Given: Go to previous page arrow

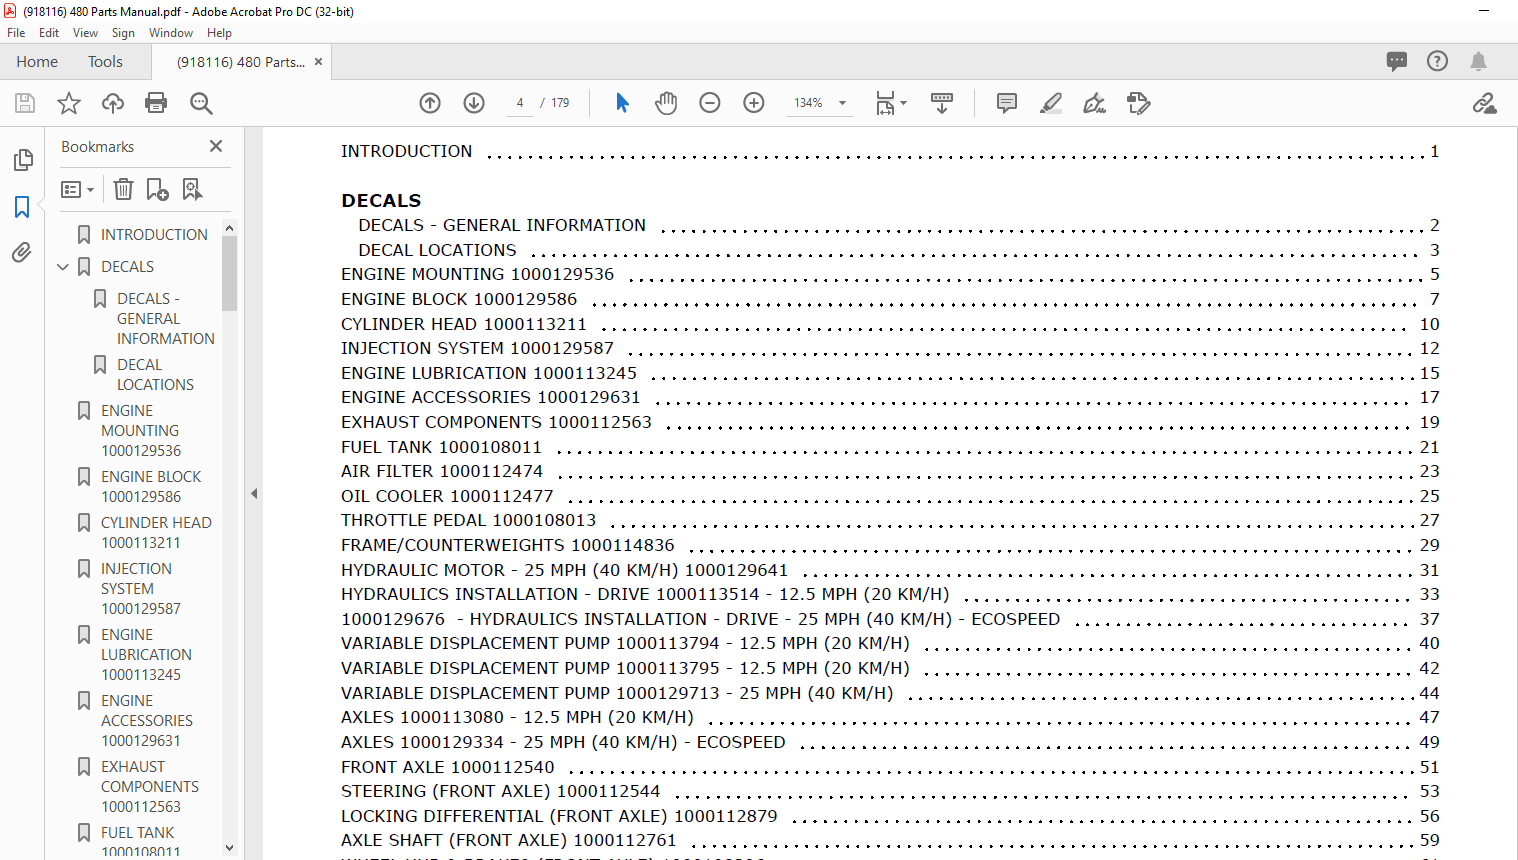Looking at the screenshot, I should click(x=430, y=103).
